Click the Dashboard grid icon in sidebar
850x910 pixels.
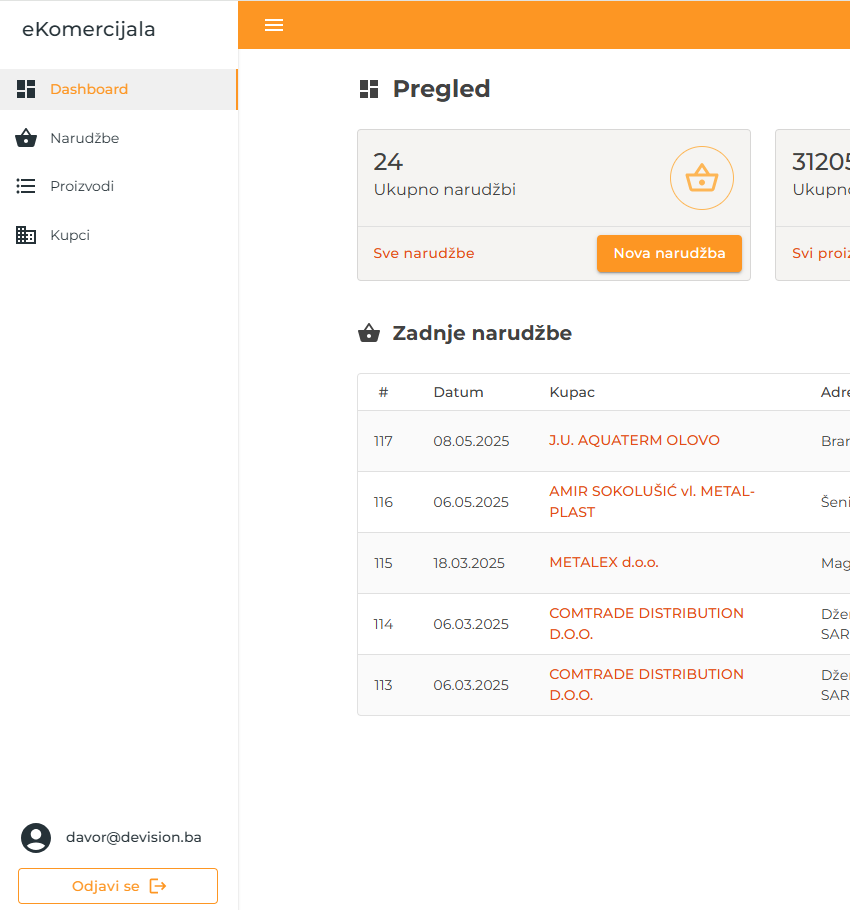[x=26, y=89]
